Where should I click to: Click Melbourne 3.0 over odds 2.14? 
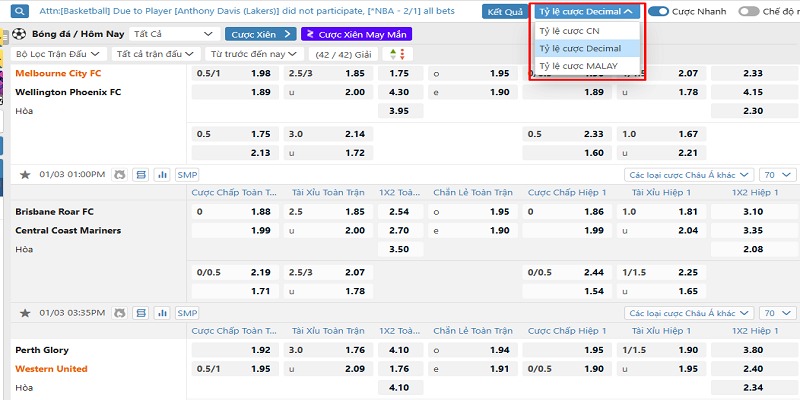coord(329,134)
